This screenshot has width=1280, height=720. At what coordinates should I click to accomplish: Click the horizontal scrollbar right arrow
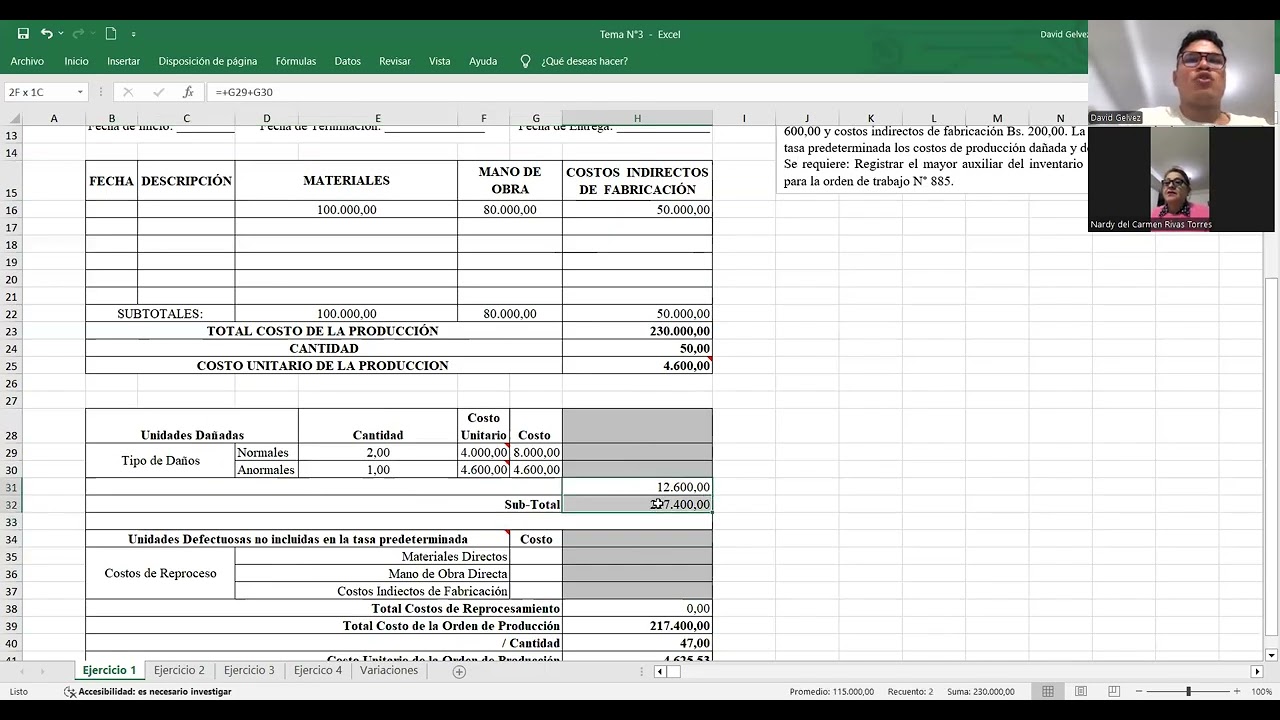pyautogui.click(x=1257, y=671)
